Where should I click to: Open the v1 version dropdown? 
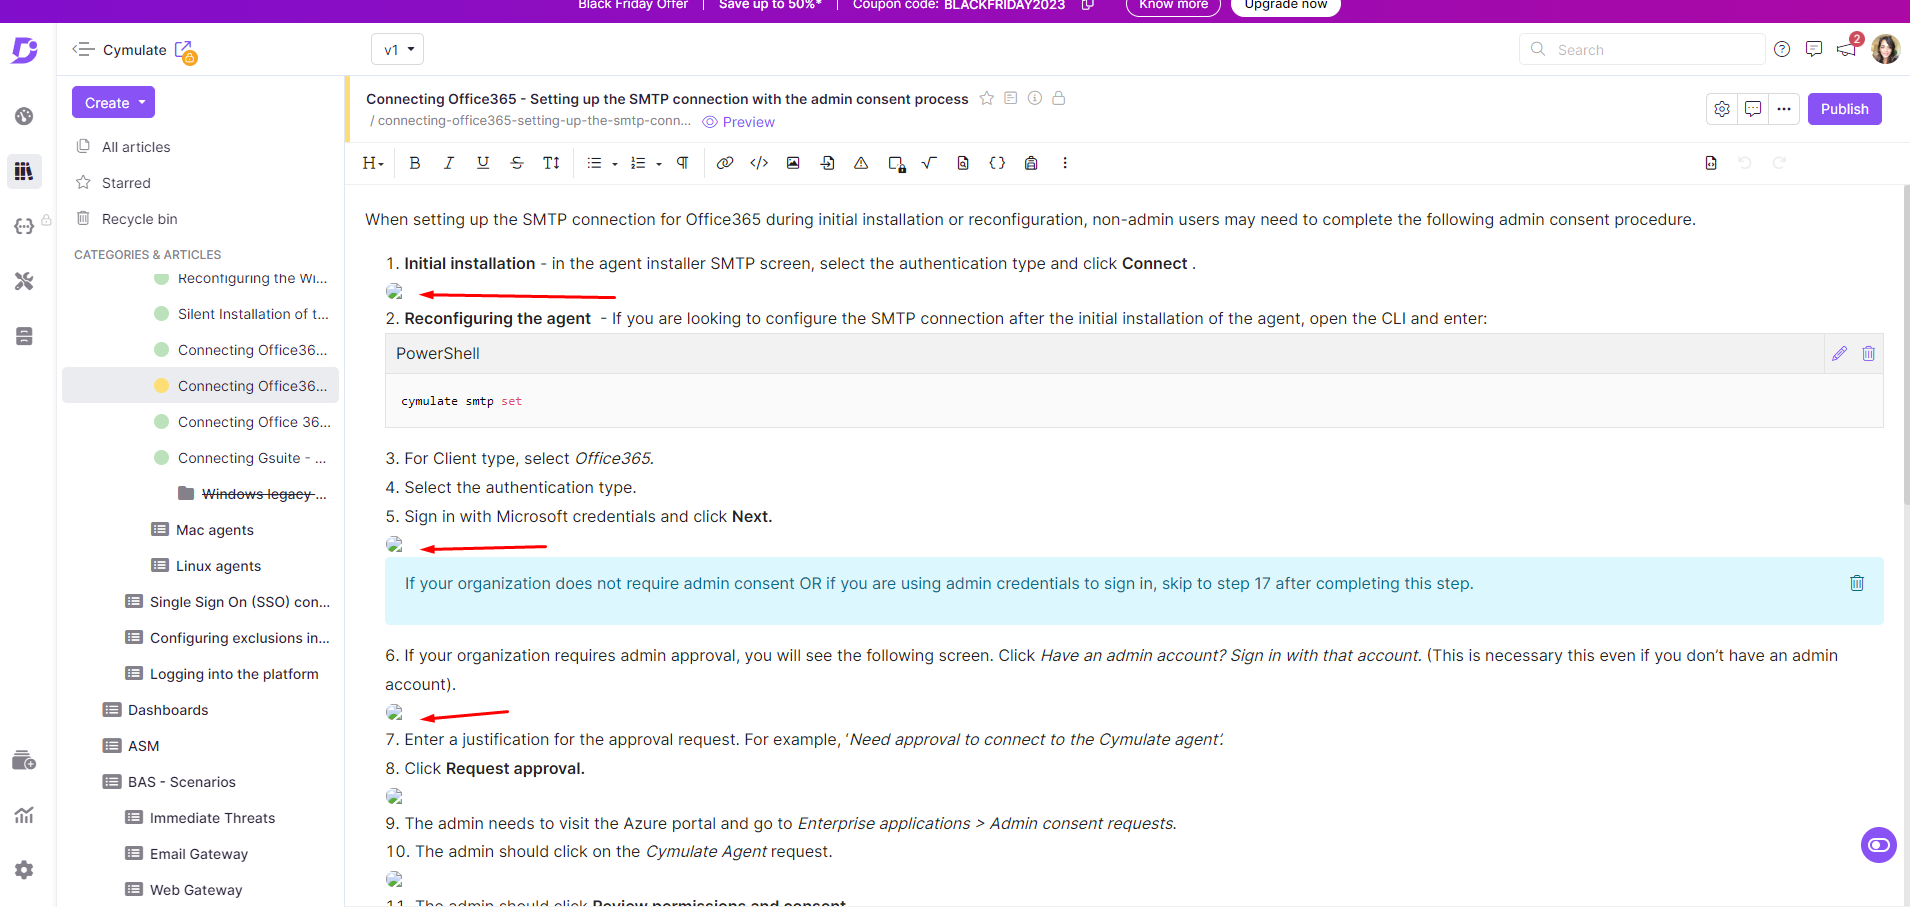(396, 48)
